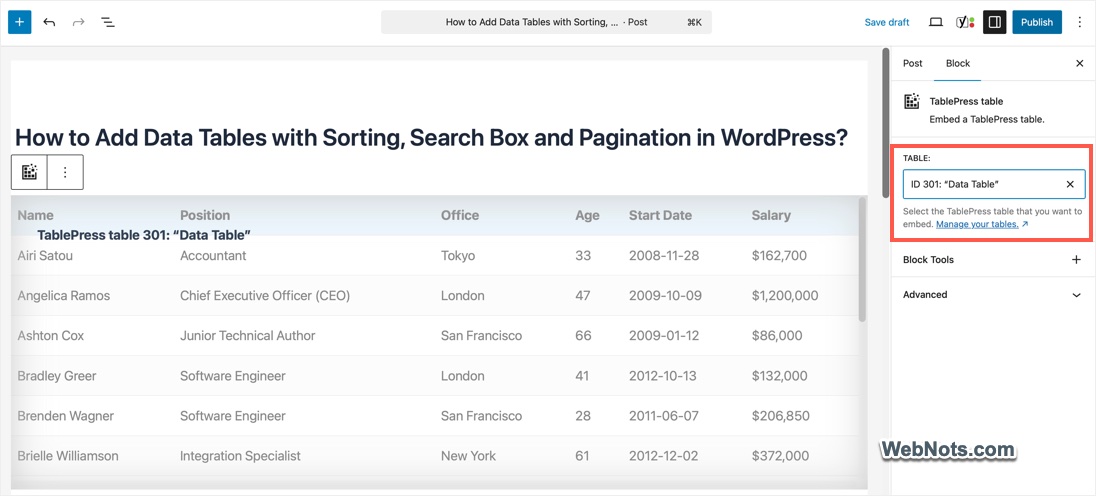Click the $162,700 salary cell
The image size is (1096, 496).
pyautogui.click(x=779, y=256)
